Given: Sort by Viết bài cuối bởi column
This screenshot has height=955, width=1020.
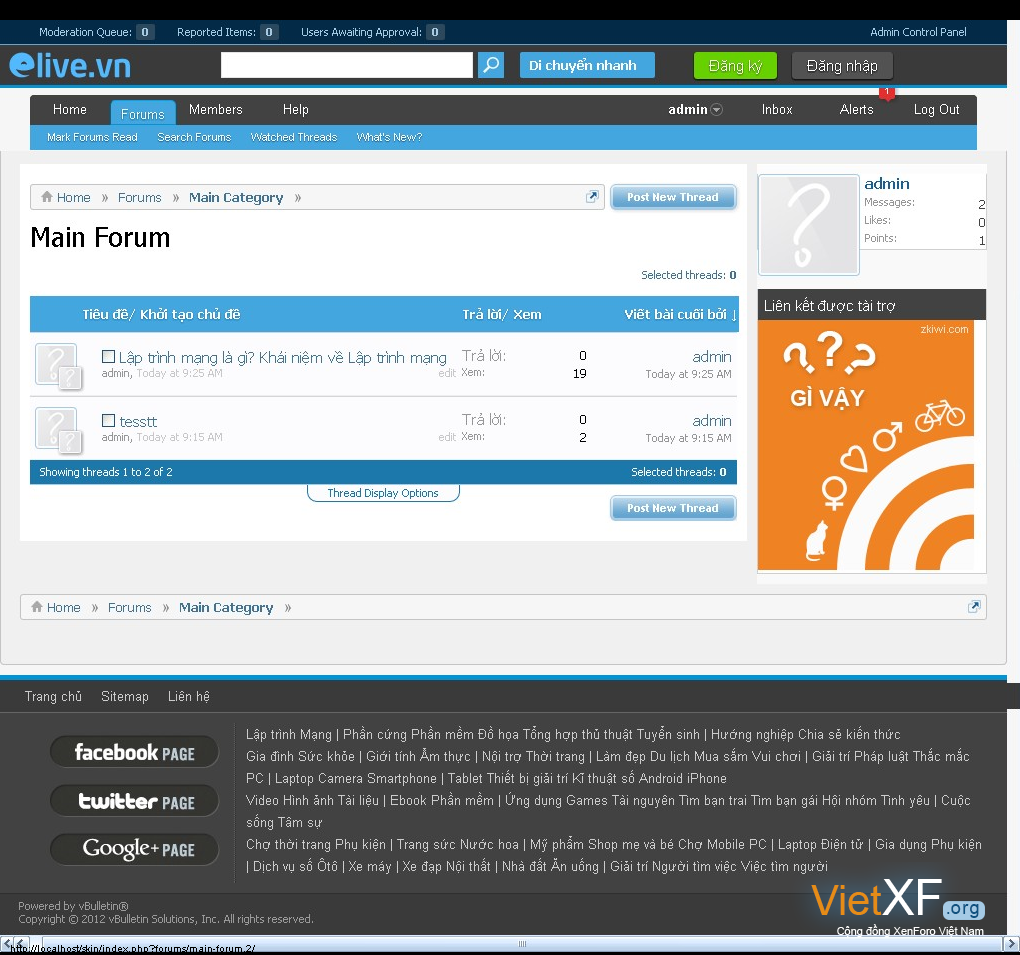Looking at the screenshot, I should click(680, 314).
